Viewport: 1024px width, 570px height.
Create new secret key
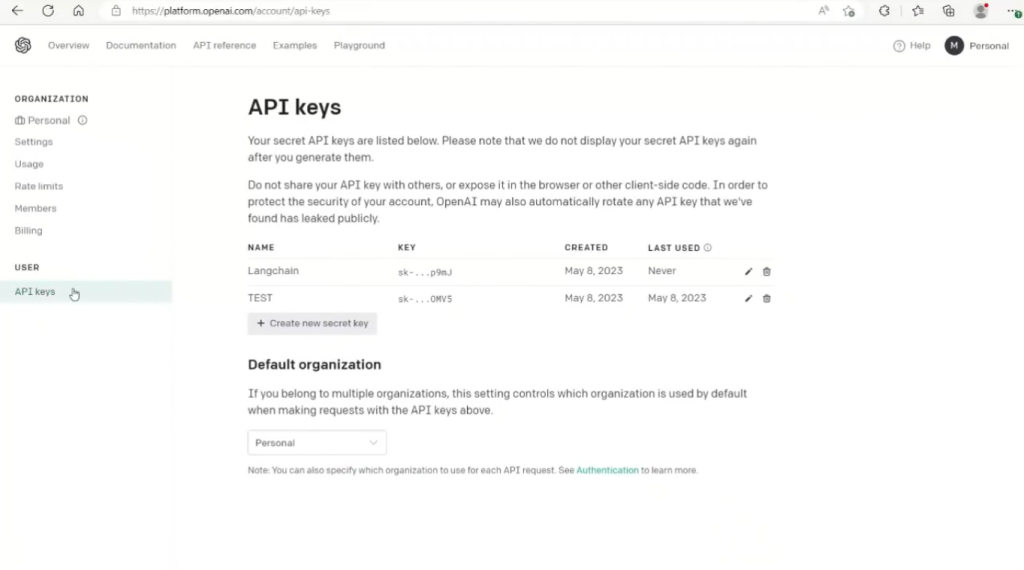[312, 324]
